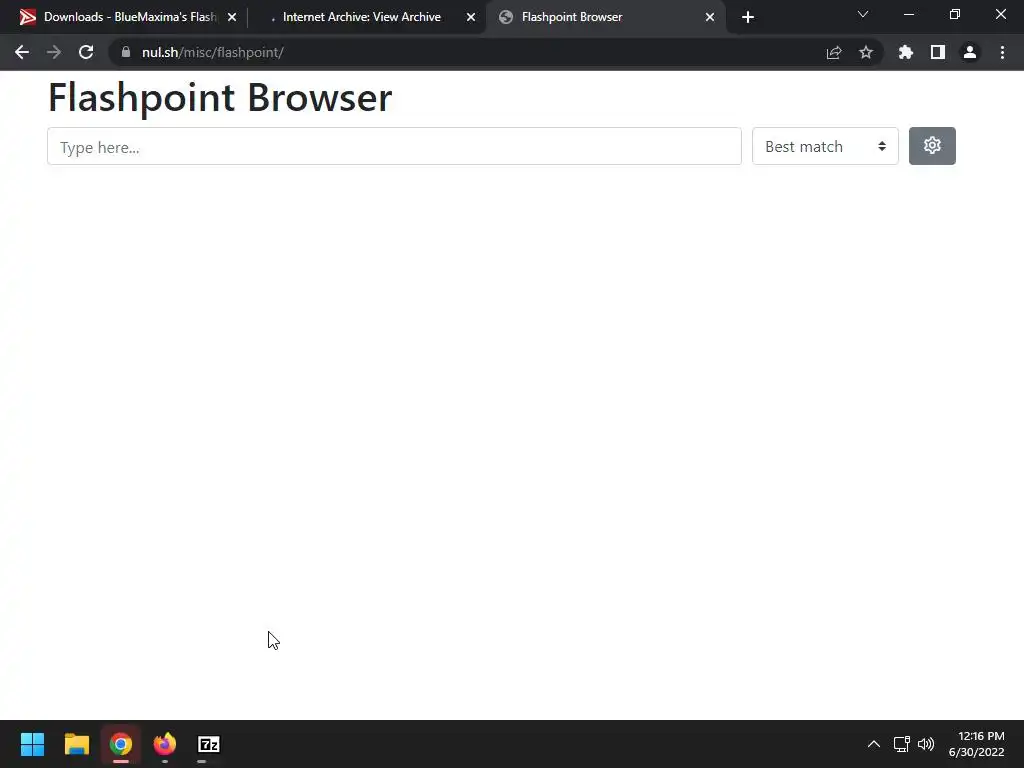Reload the current page
This screenshot has height=768, width=1024.
click(x=86, y=52)
